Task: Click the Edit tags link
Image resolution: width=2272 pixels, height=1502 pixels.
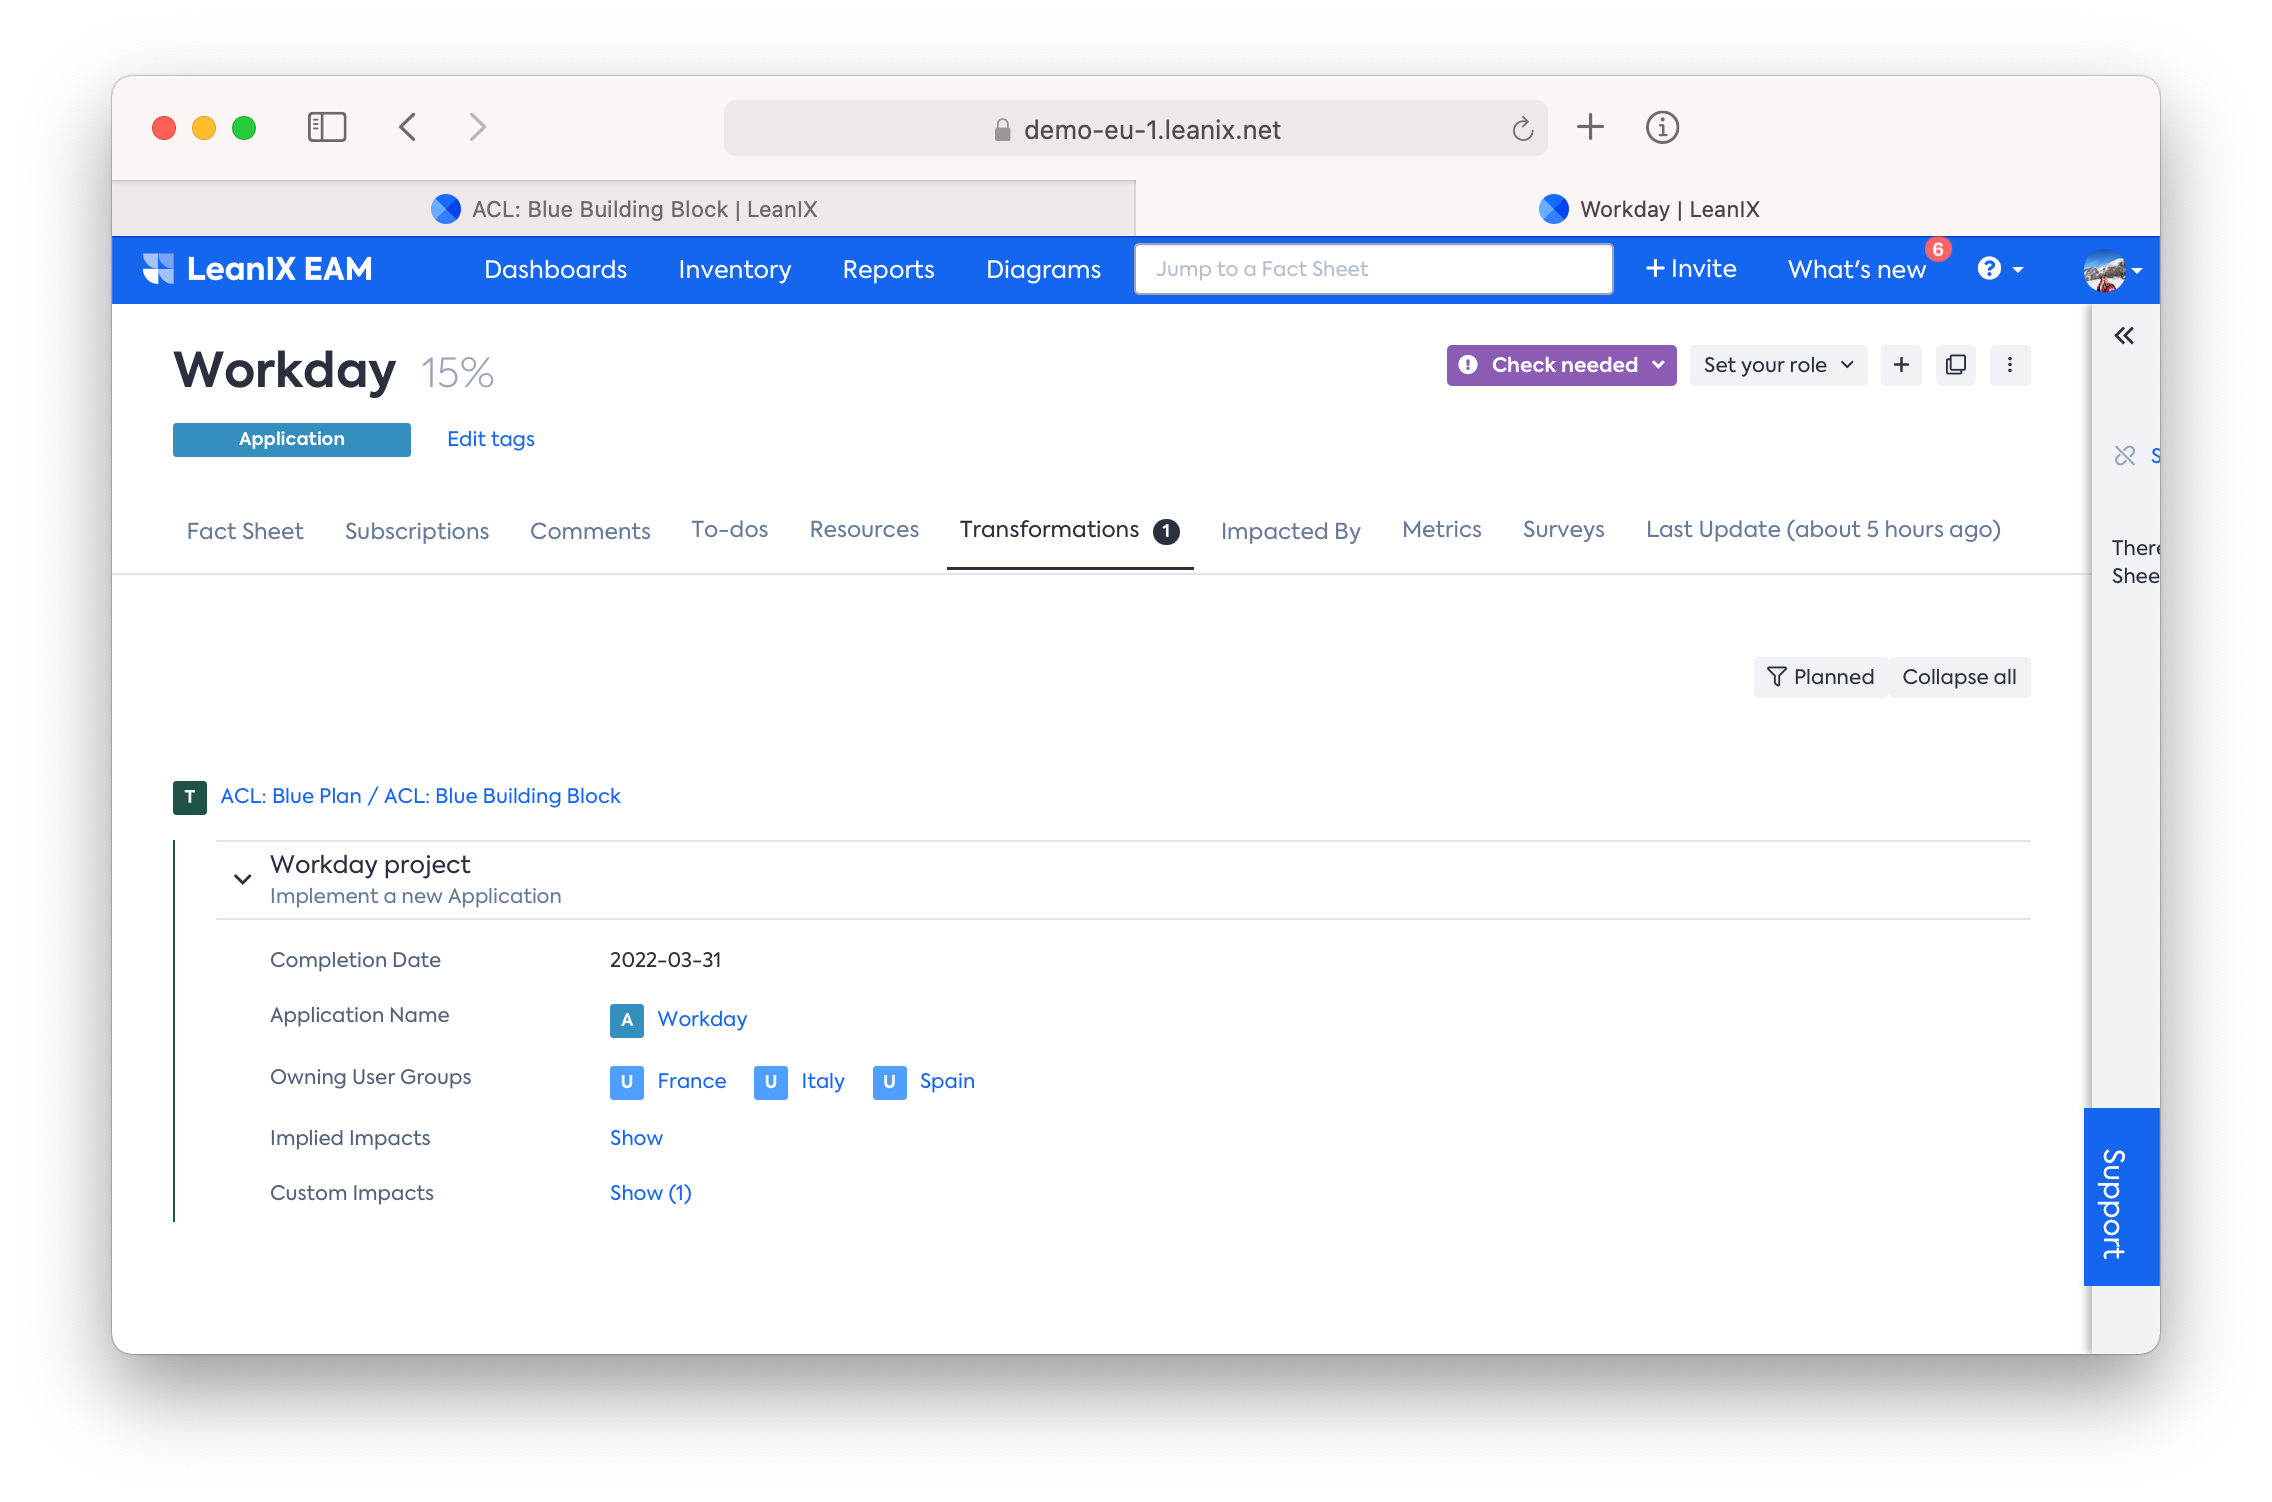Action: pos(490,439)
